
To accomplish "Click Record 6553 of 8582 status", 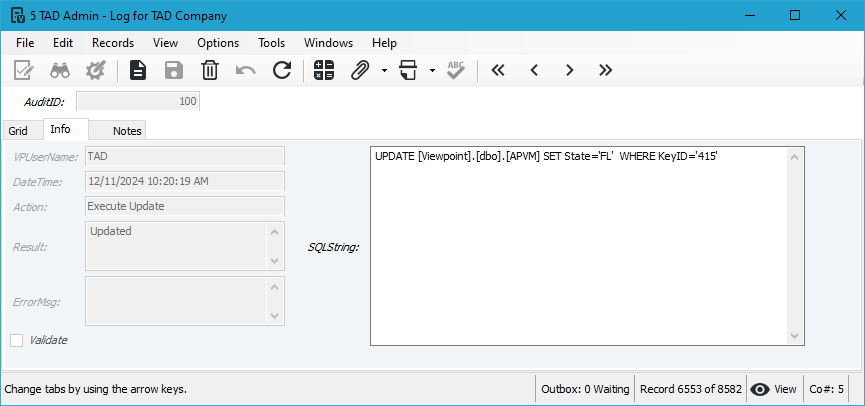I will (691, 389).
